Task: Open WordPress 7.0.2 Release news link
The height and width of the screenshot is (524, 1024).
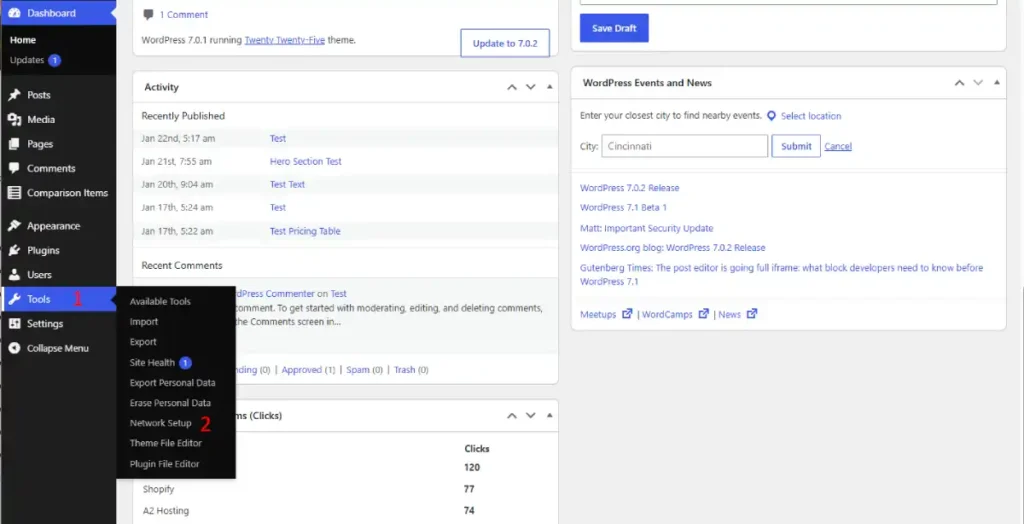Action: 630,188
